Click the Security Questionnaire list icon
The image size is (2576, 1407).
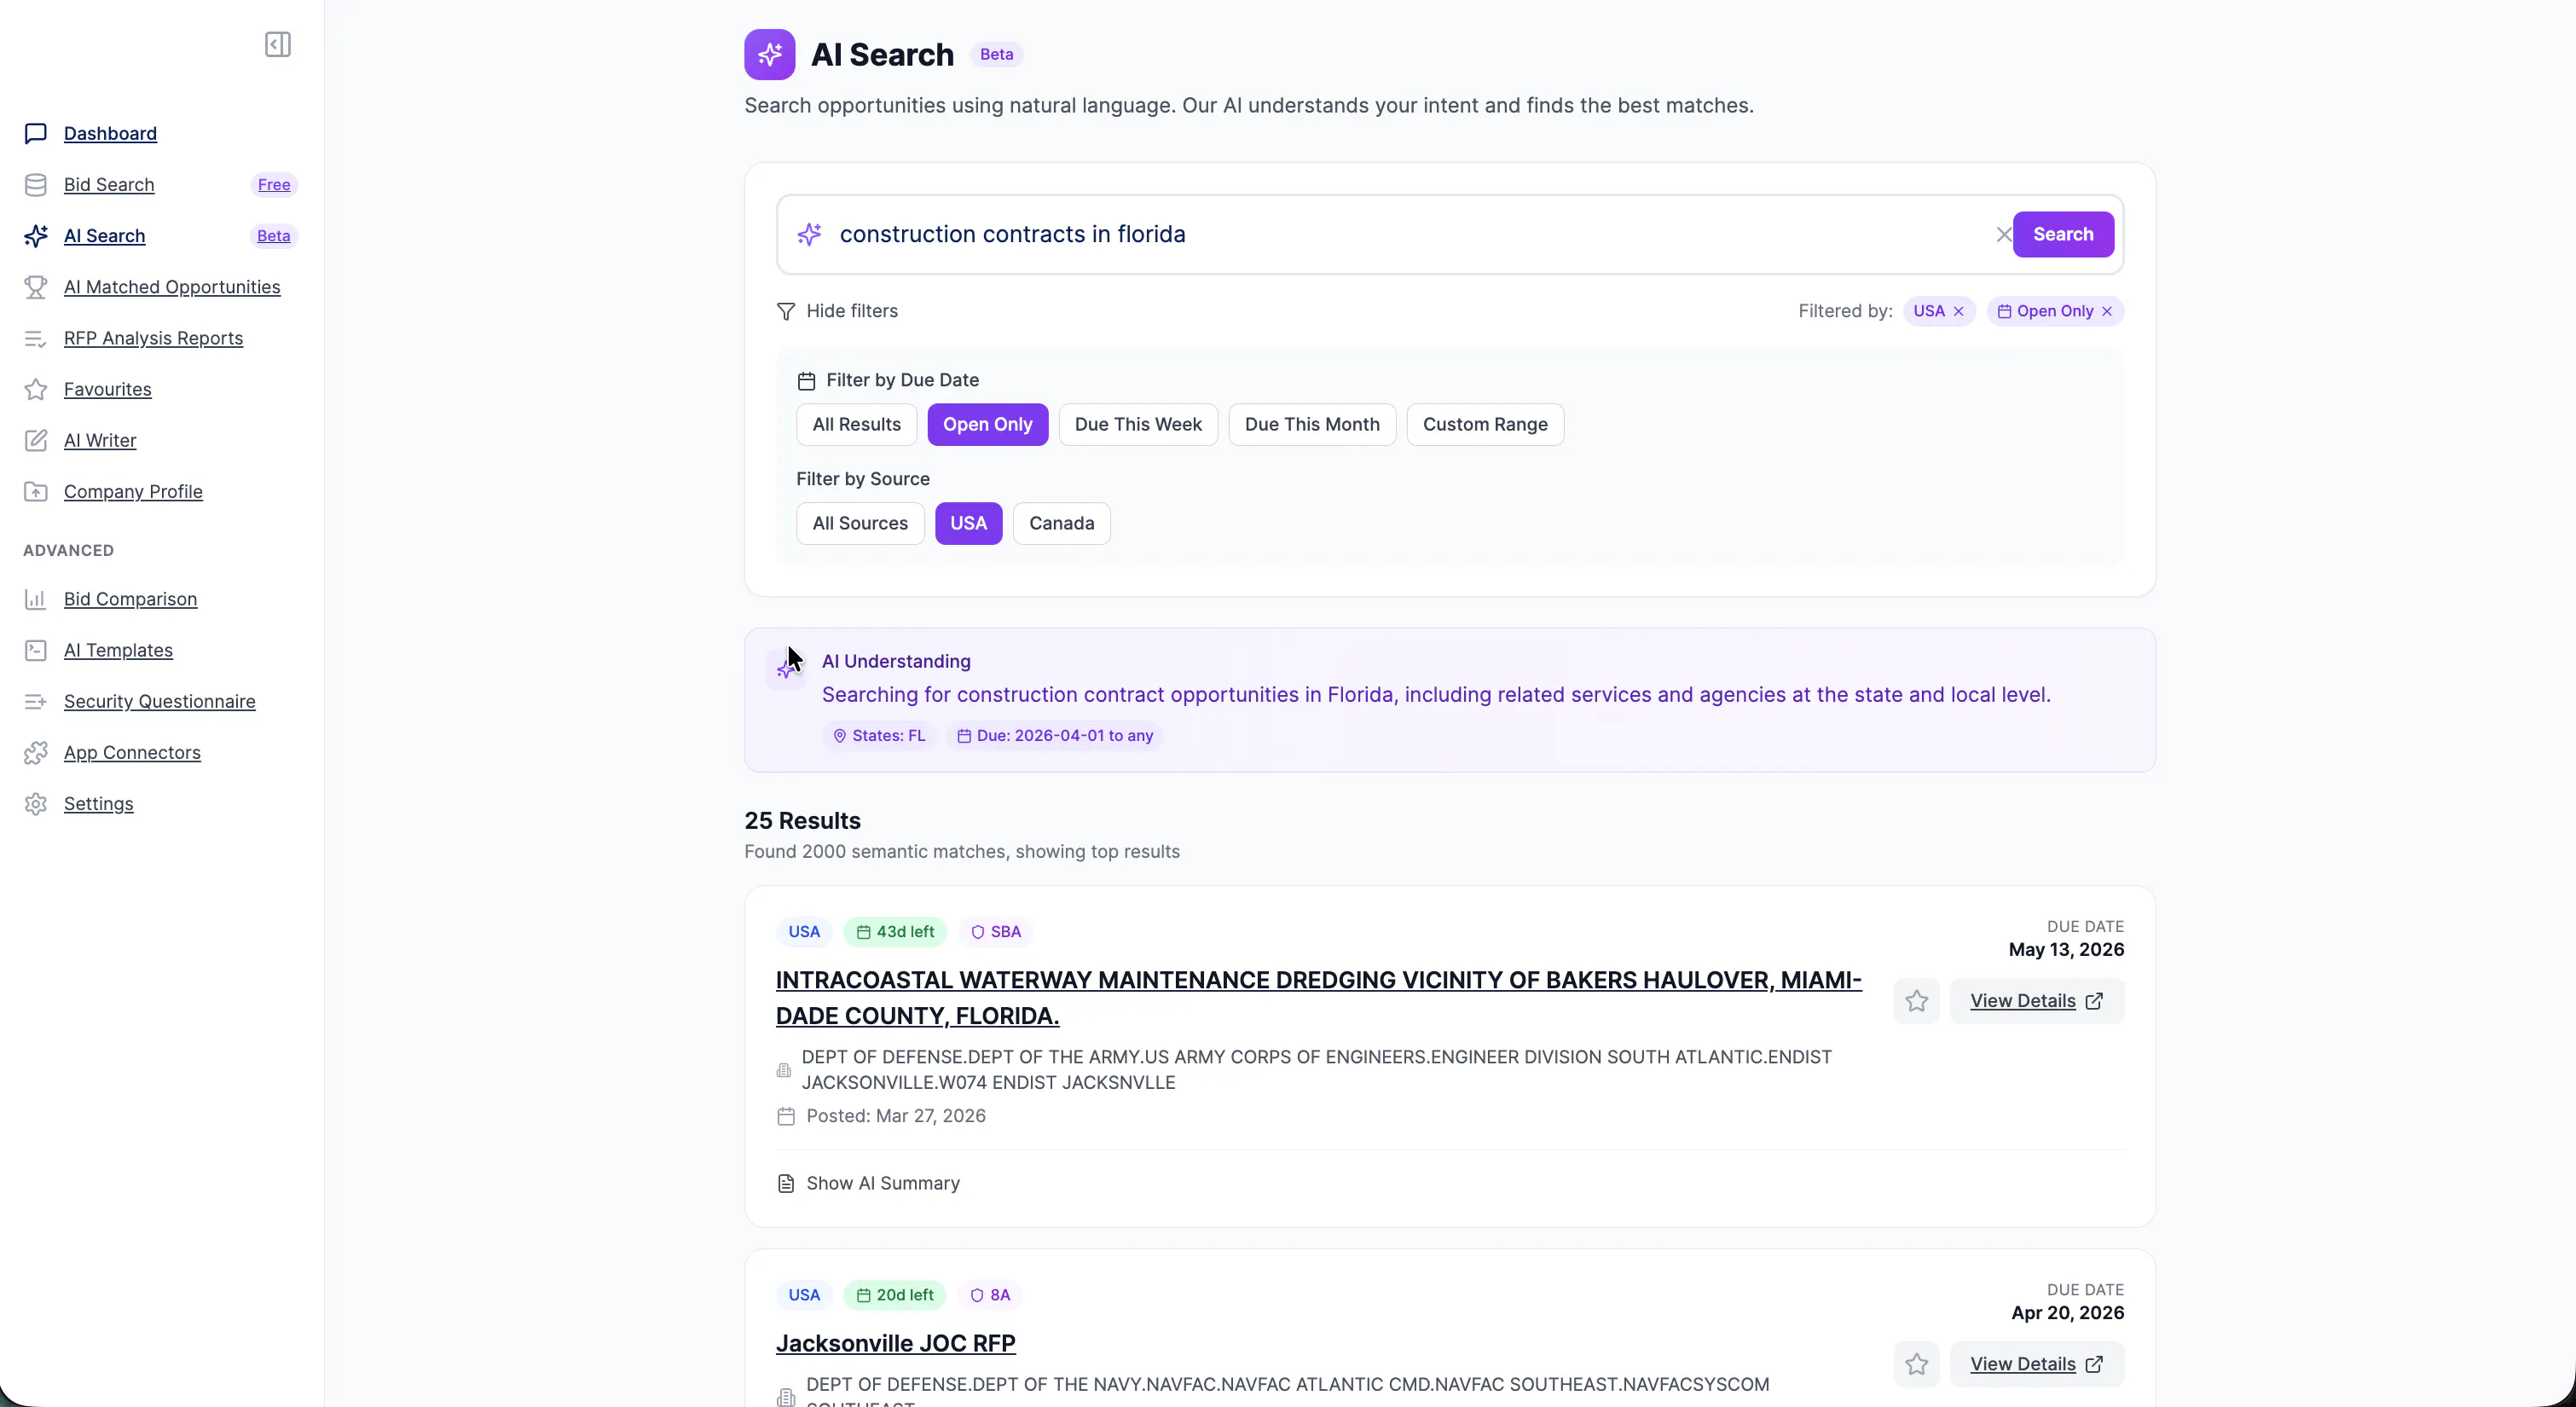pyautogui.click(x=36, y=701)
